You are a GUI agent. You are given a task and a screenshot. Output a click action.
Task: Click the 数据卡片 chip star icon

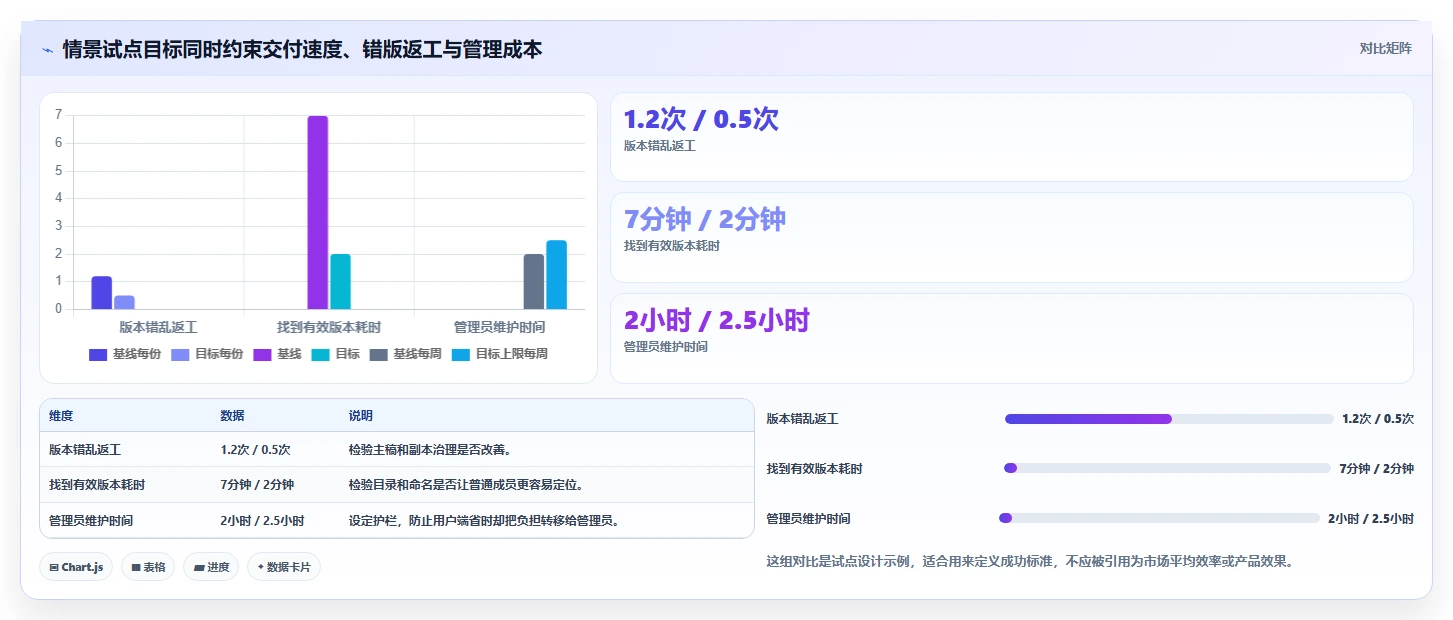(261, 567)
